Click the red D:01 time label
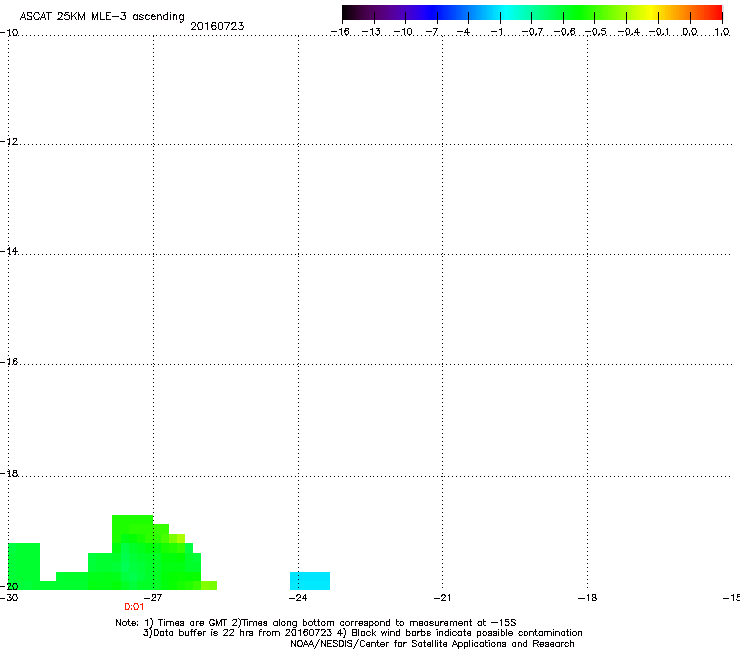The height and width of the screenshot is (650, 740). 134,607
